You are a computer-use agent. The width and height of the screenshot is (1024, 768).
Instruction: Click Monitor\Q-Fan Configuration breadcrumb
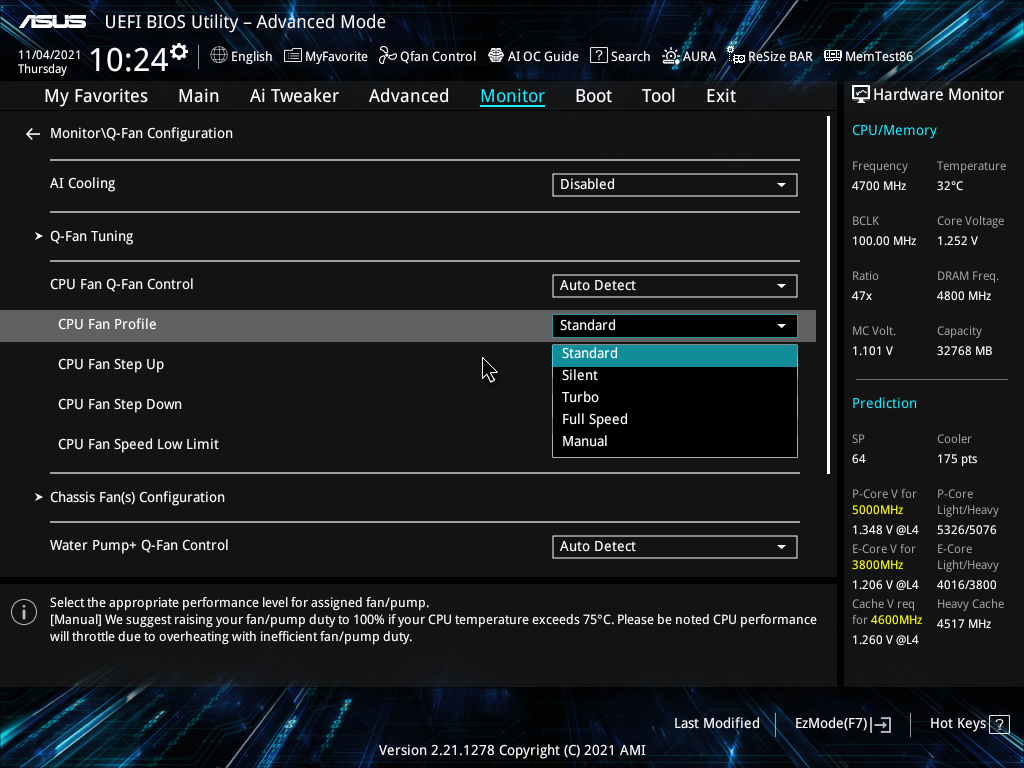click(x=141, y=133)
